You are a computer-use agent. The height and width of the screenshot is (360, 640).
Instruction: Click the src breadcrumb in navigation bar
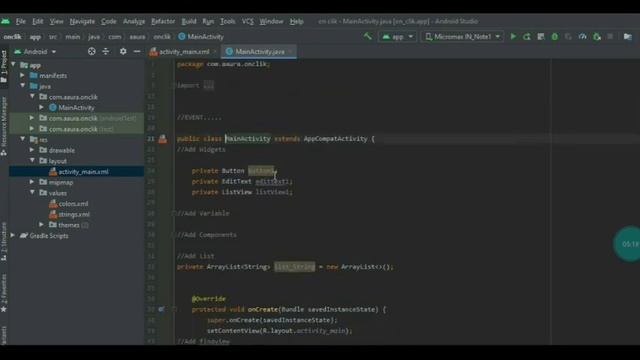point(53,37)
